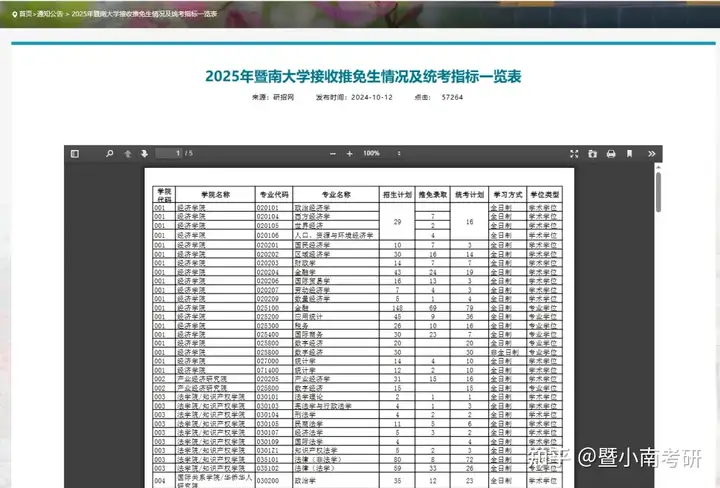Image resolution: width=720 pixels, height=488 pixels.
Task: Click 专业代码 column header
Action: [274, 195]
